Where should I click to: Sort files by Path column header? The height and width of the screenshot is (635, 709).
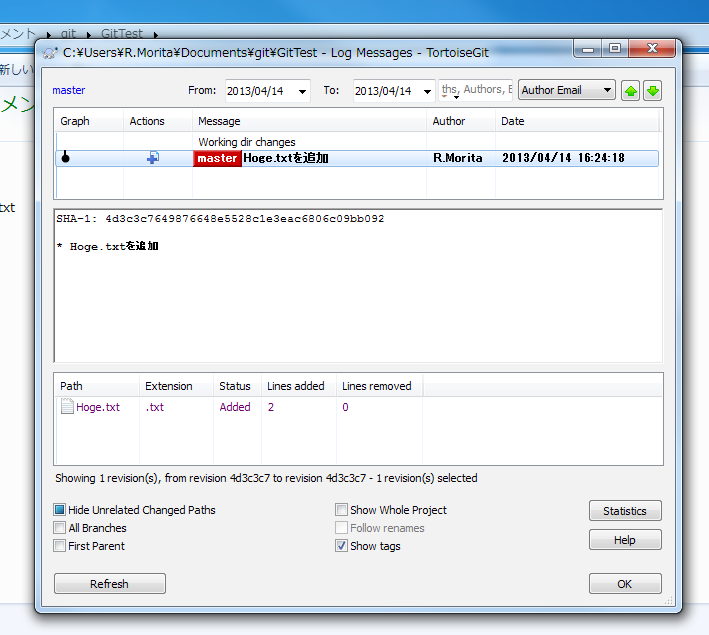pyautogui.click(x=97, y=386)
